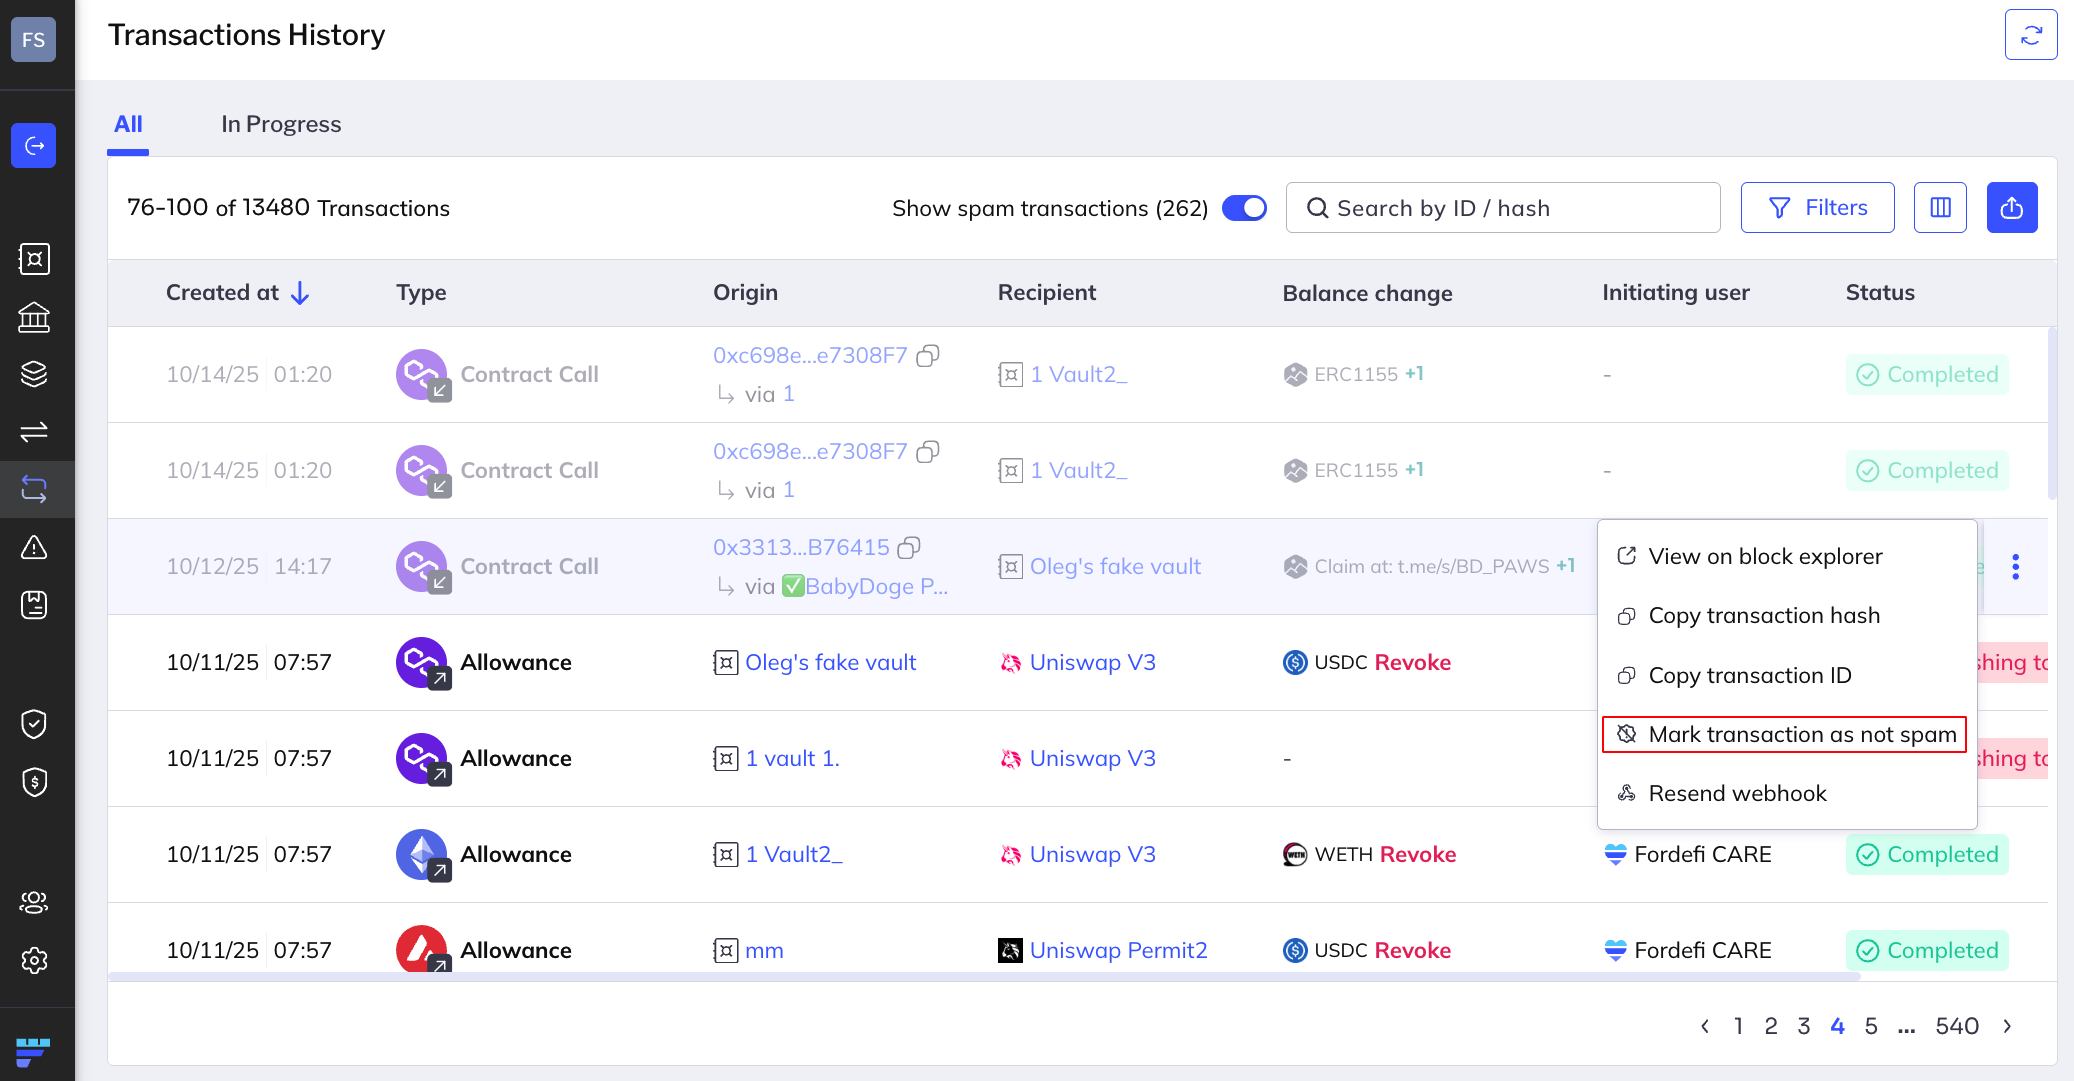Screen dimensions: 2074x1081
Task: Open the column settings icon
Action: click(x=1940, y=208)
